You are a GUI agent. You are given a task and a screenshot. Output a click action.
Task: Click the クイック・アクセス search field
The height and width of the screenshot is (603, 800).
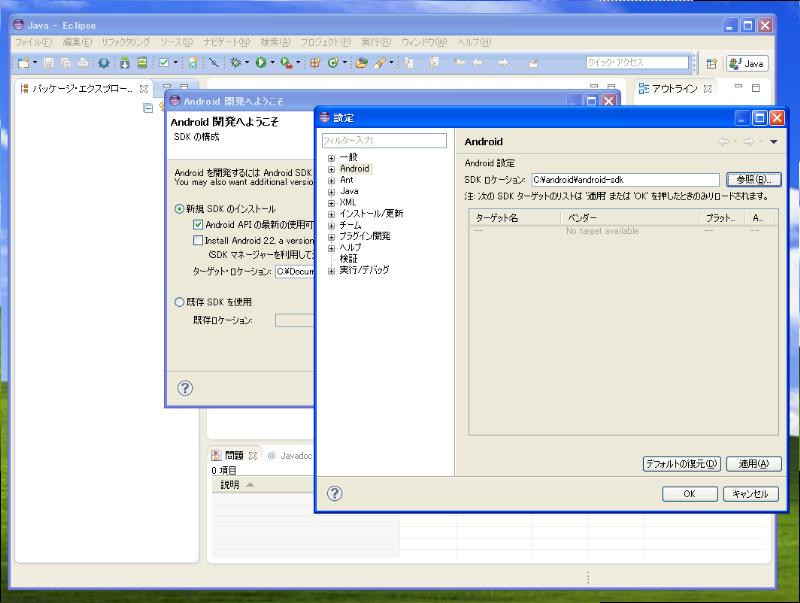638,63
